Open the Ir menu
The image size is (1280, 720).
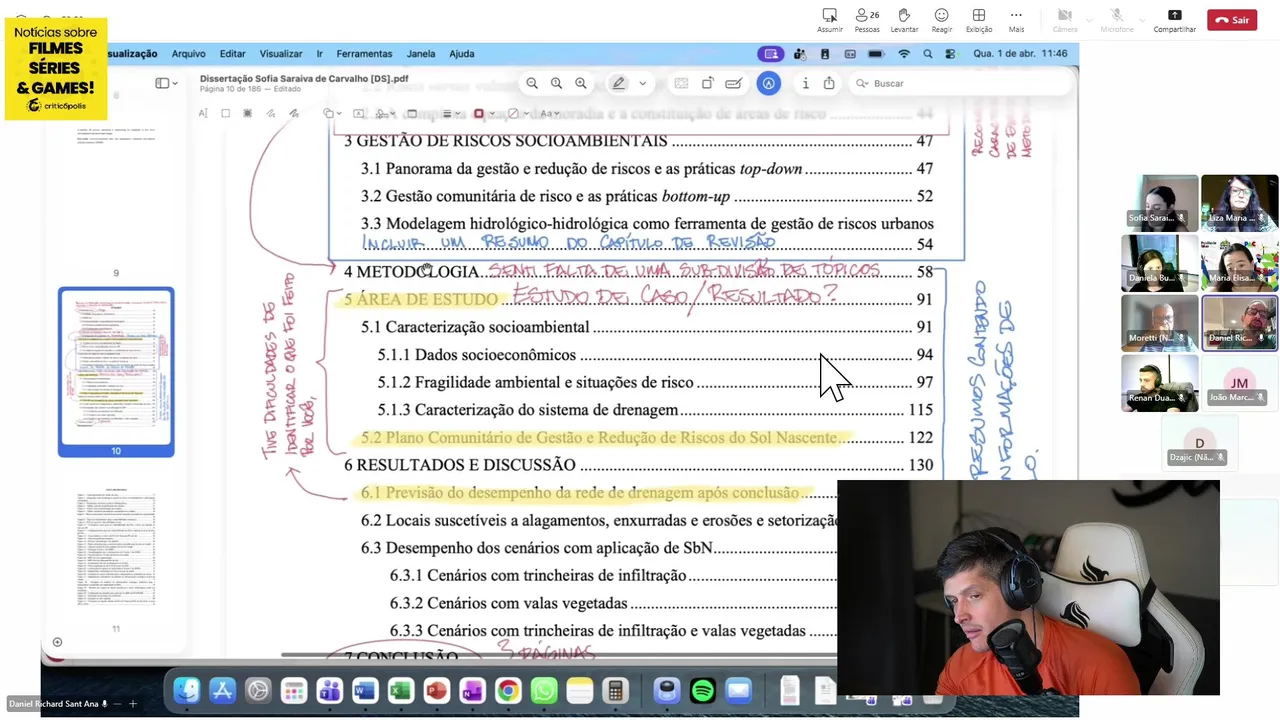(319, 54)
